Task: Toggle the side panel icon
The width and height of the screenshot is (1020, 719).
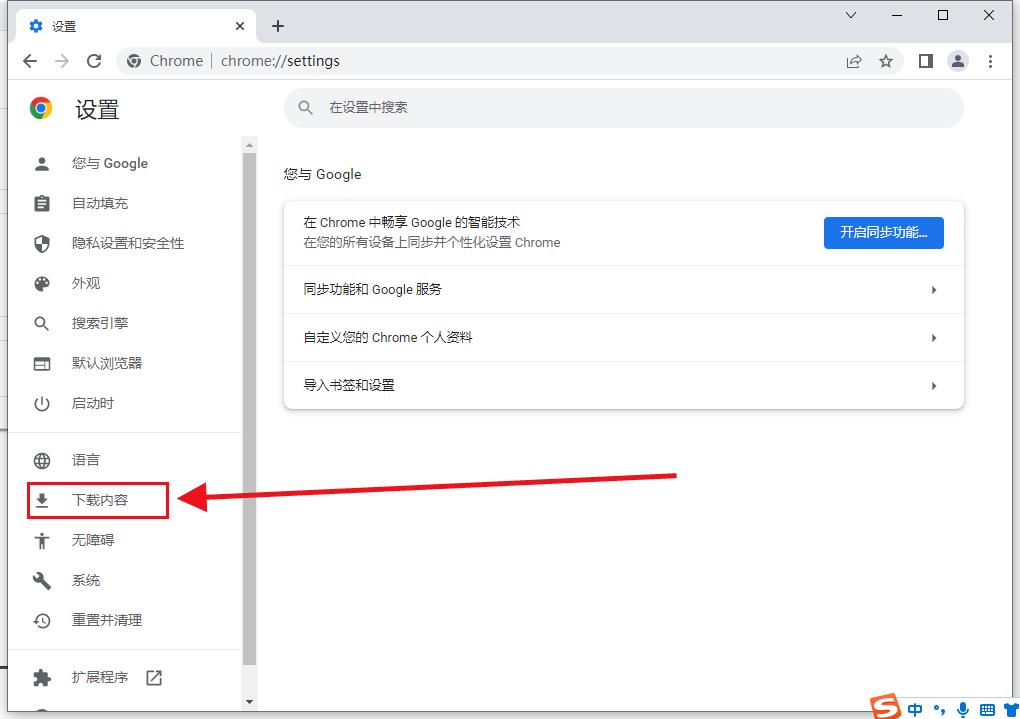Action: 926,61
